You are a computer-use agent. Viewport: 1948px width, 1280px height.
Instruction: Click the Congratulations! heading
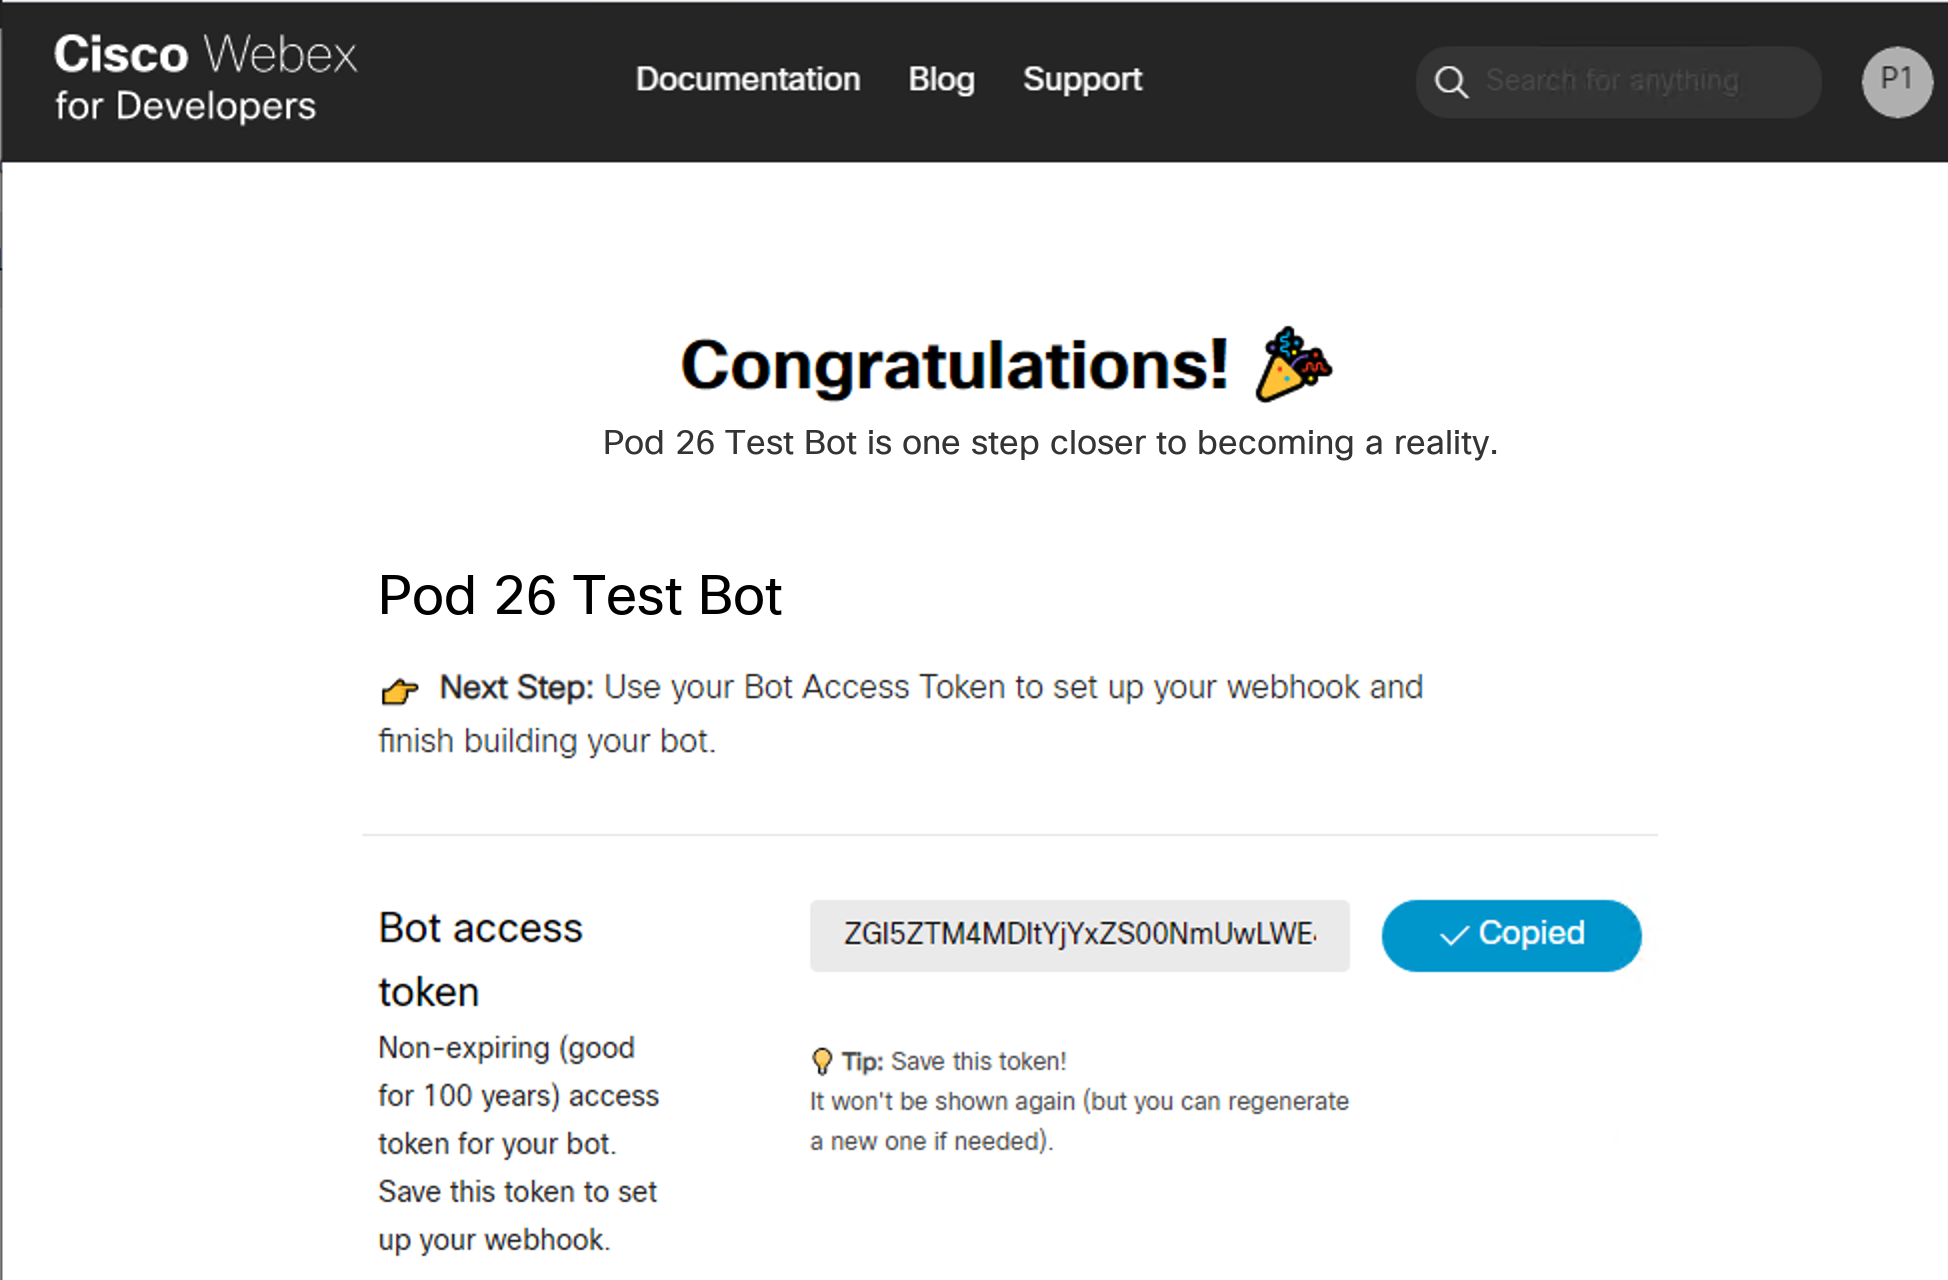[954, 365]
